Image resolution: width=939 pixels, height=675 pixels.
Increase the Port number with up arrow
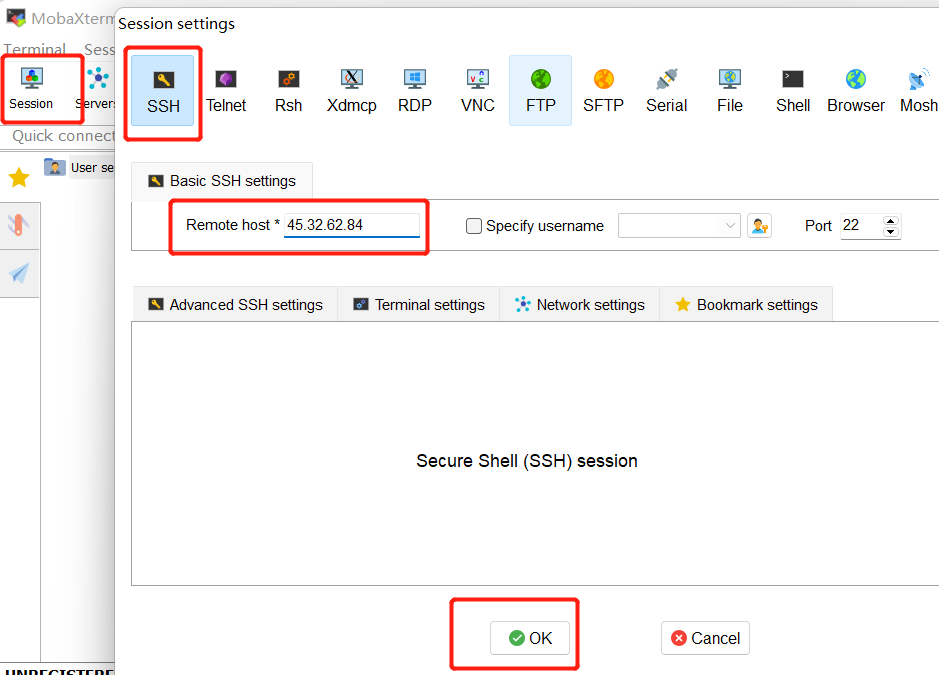coord(890,220)
